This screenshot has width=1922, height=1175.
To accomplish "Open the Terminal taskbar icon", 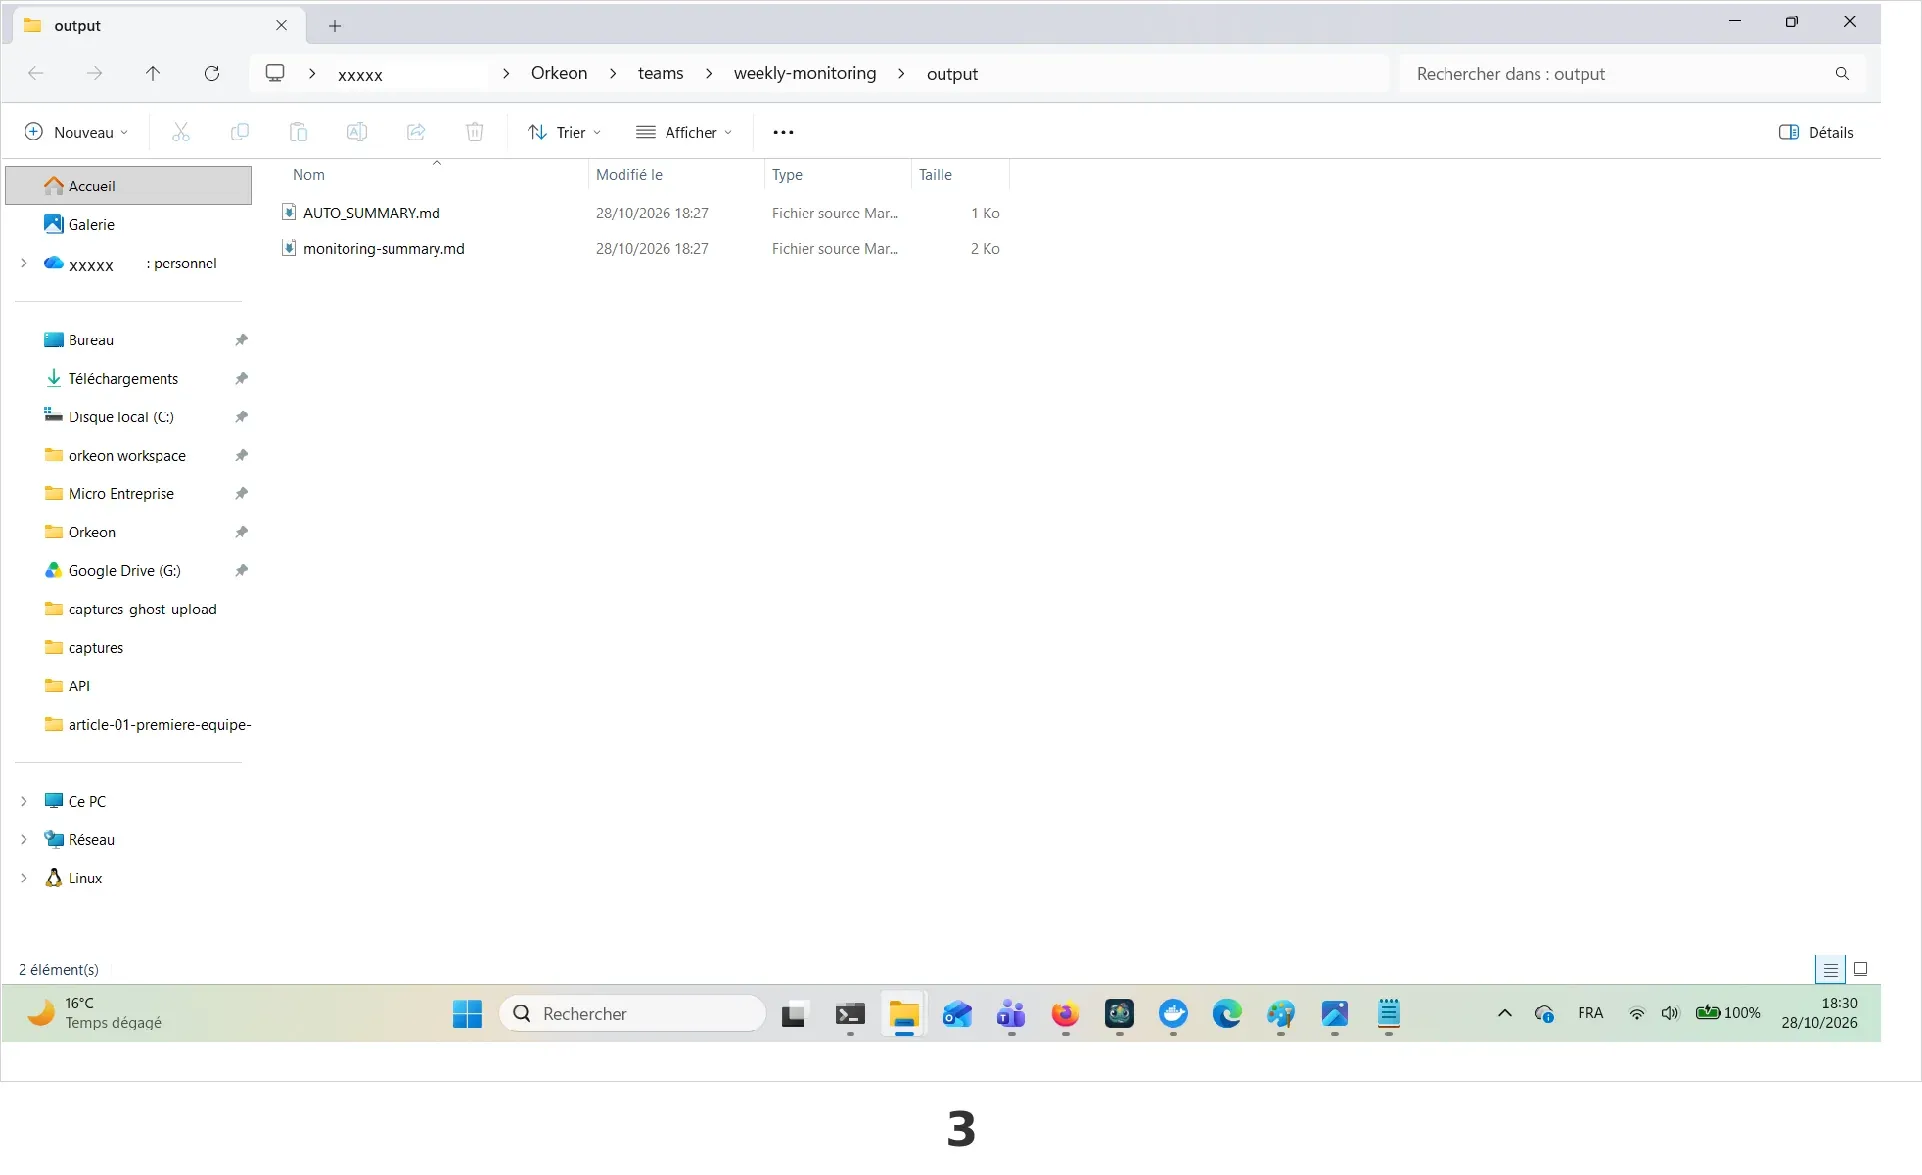I will tap(850, 1014).
